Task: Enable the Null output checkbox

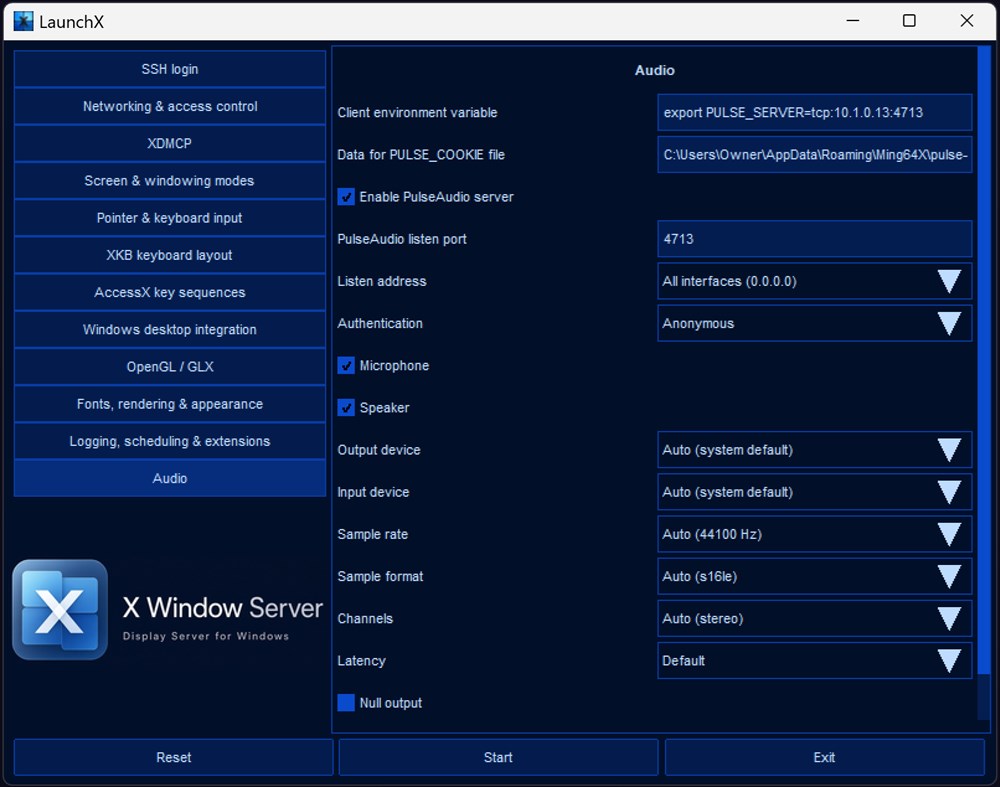Action: click(x=346, y=702)
